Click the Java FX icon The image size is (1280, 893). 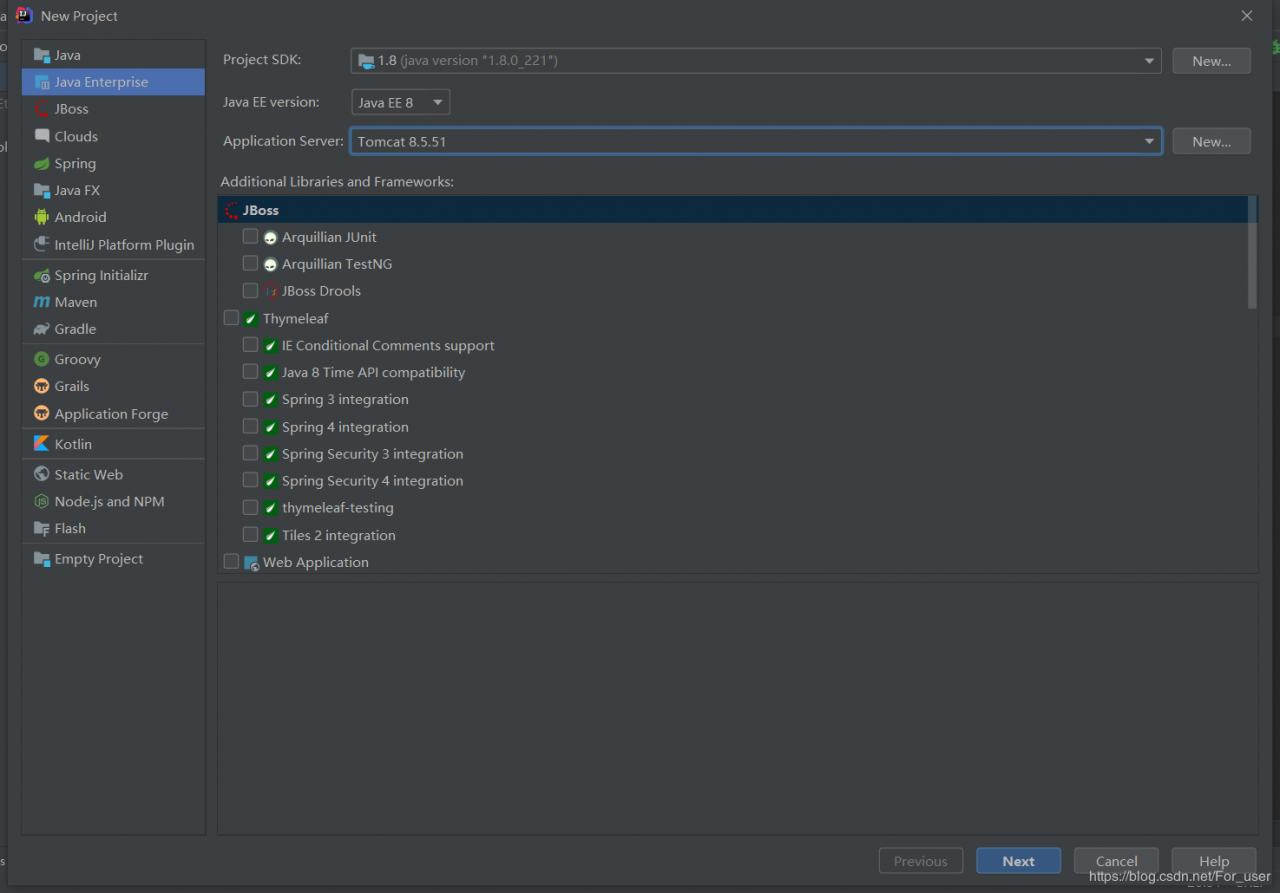pos(41,190)
